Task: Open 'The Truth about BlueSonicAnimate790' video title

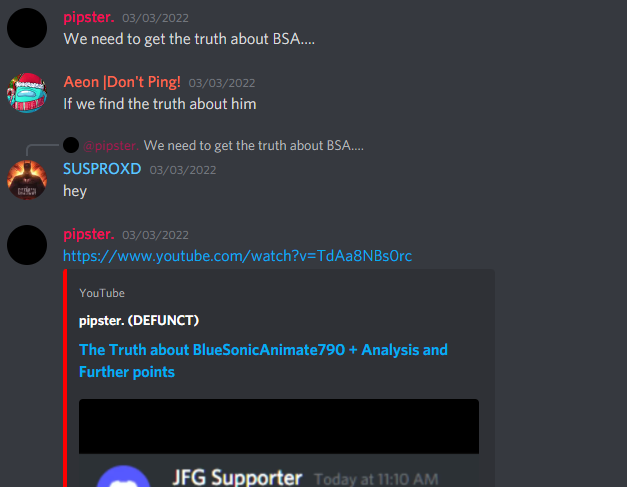Action: tap(263, 361)
